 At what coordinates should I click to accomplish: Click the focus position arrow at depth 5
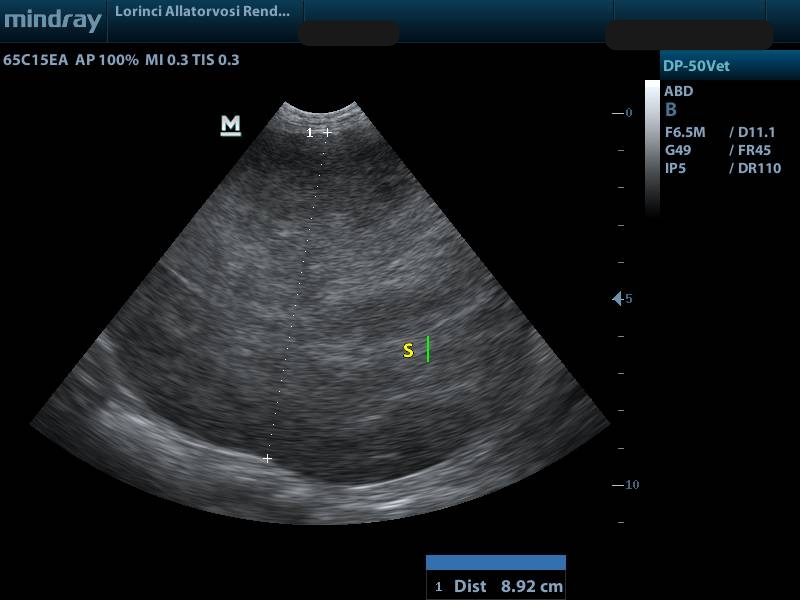point(618,299)
